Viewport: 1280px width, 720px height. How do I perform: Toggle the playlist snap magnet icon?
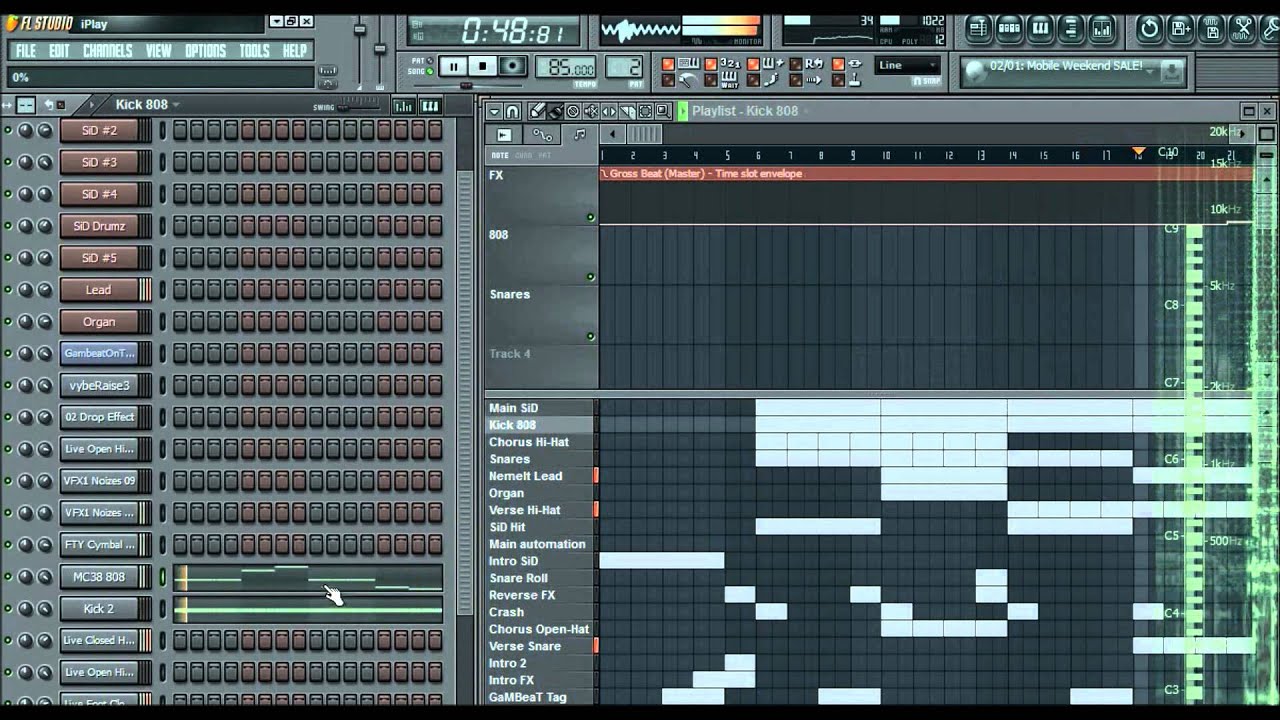click(512, 111)
